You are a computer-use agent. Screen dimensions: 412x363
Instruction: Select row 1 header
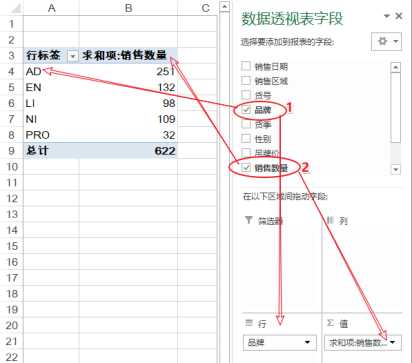[x=12, y=24]
